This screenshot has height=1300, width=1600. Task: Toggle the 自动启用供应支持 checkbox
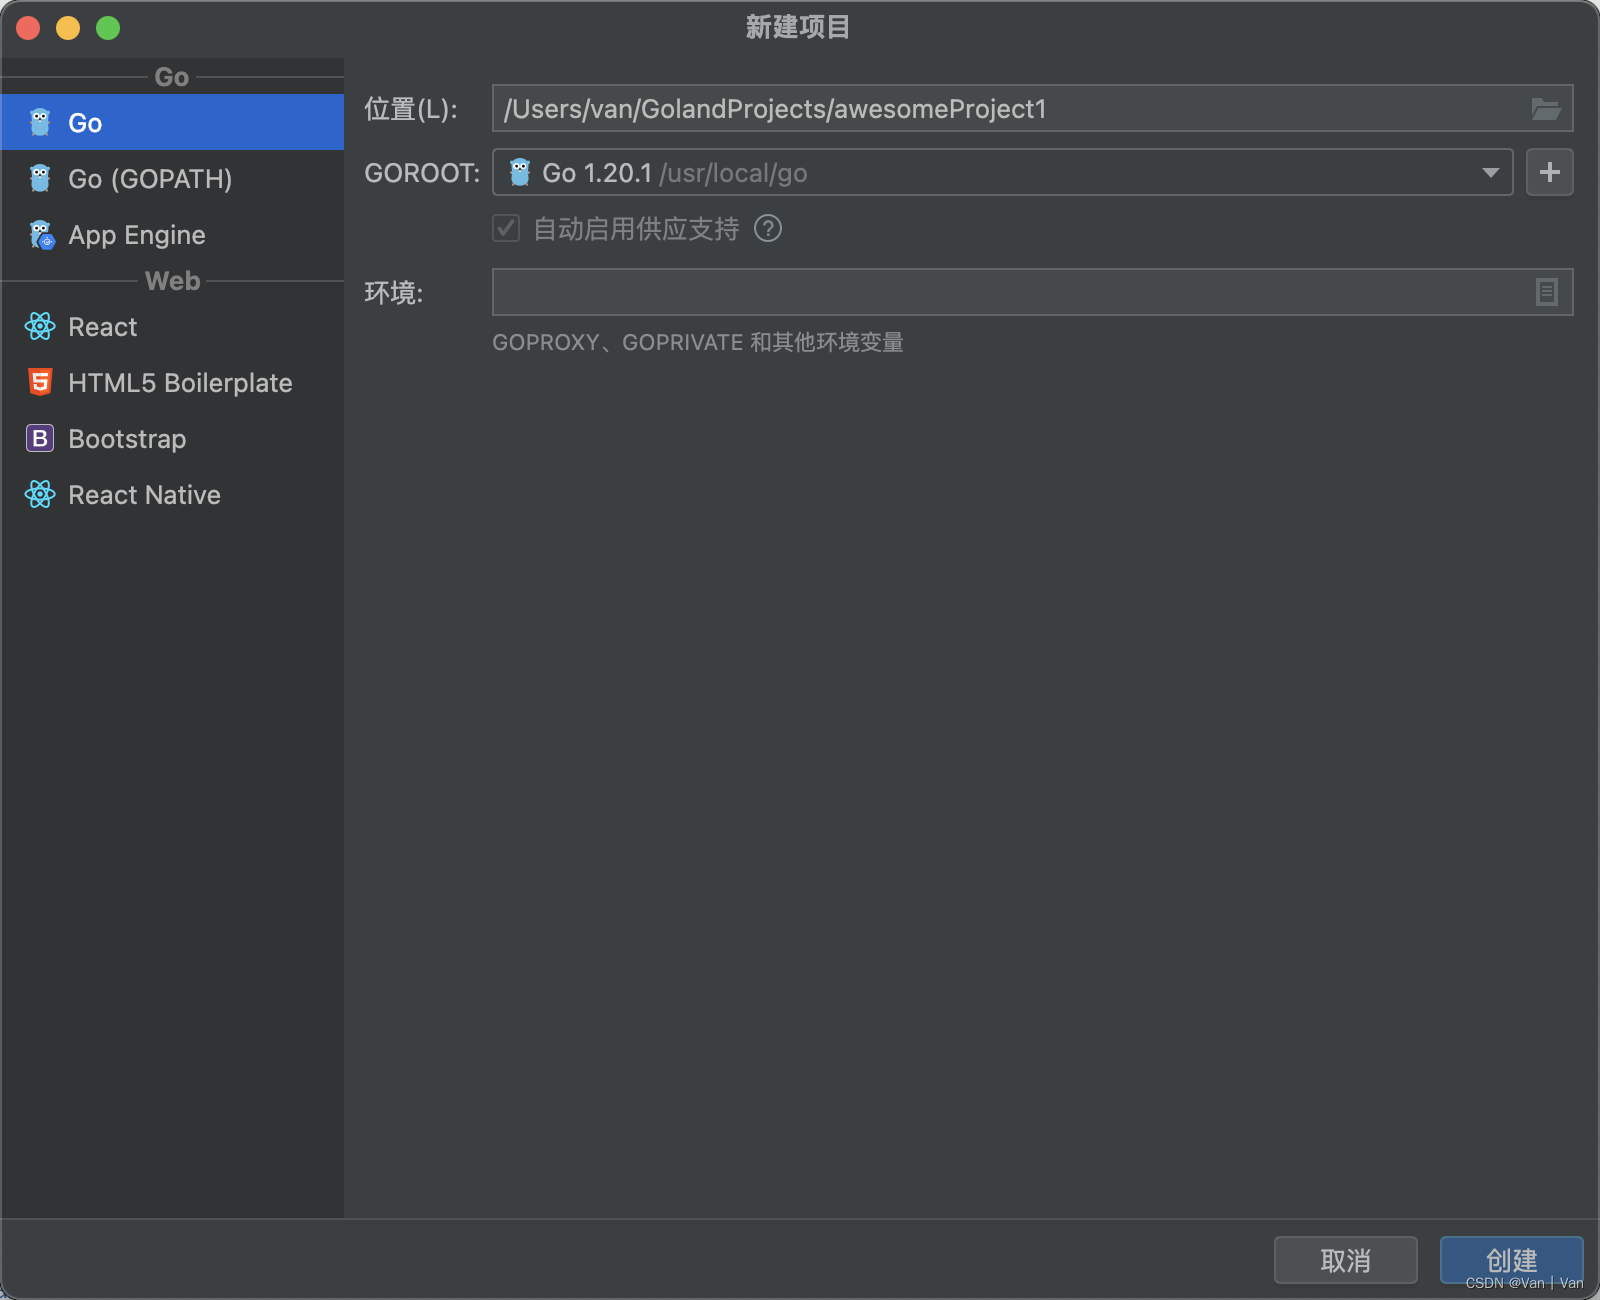tap(506, 229)
